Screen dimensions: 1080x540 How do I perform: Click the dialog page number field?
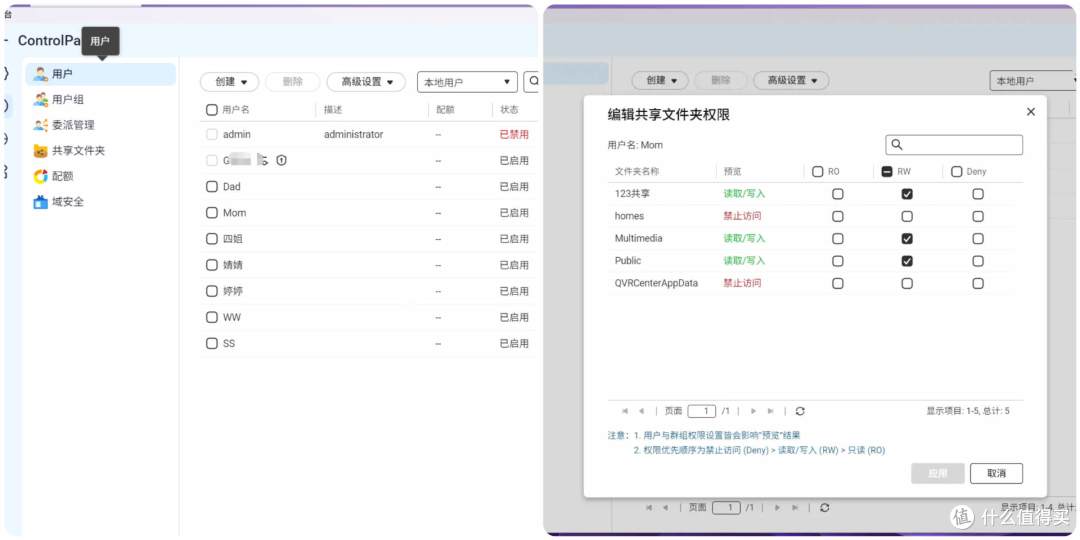click(702, 411)
